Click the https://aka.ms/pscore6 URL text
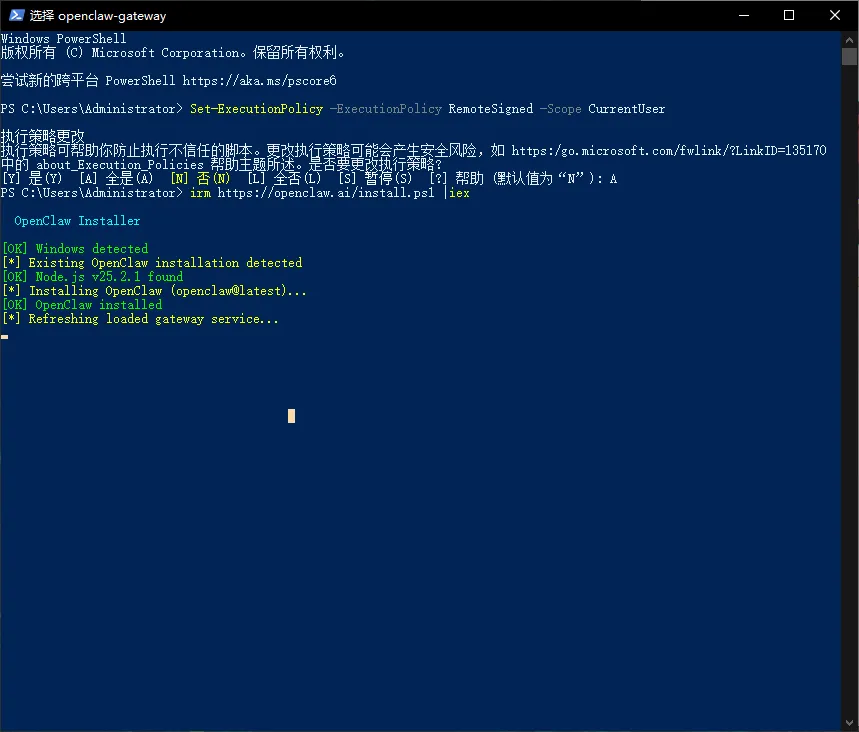This screenshot has width=859, height=732. click(259, 81)
